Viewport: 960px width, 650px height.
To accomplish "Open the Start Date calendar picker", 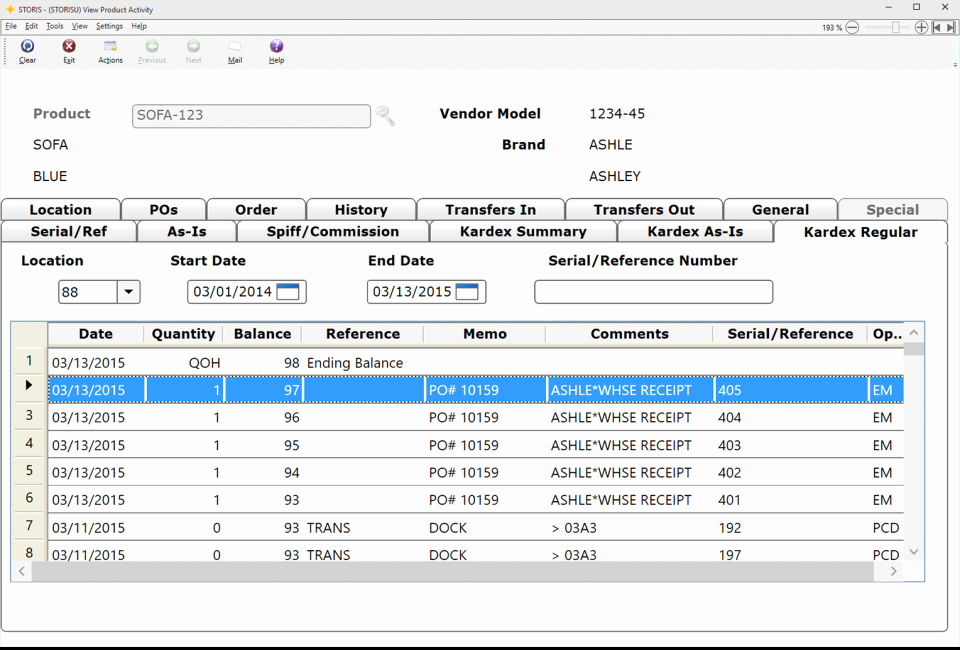I will coord(288,292).
